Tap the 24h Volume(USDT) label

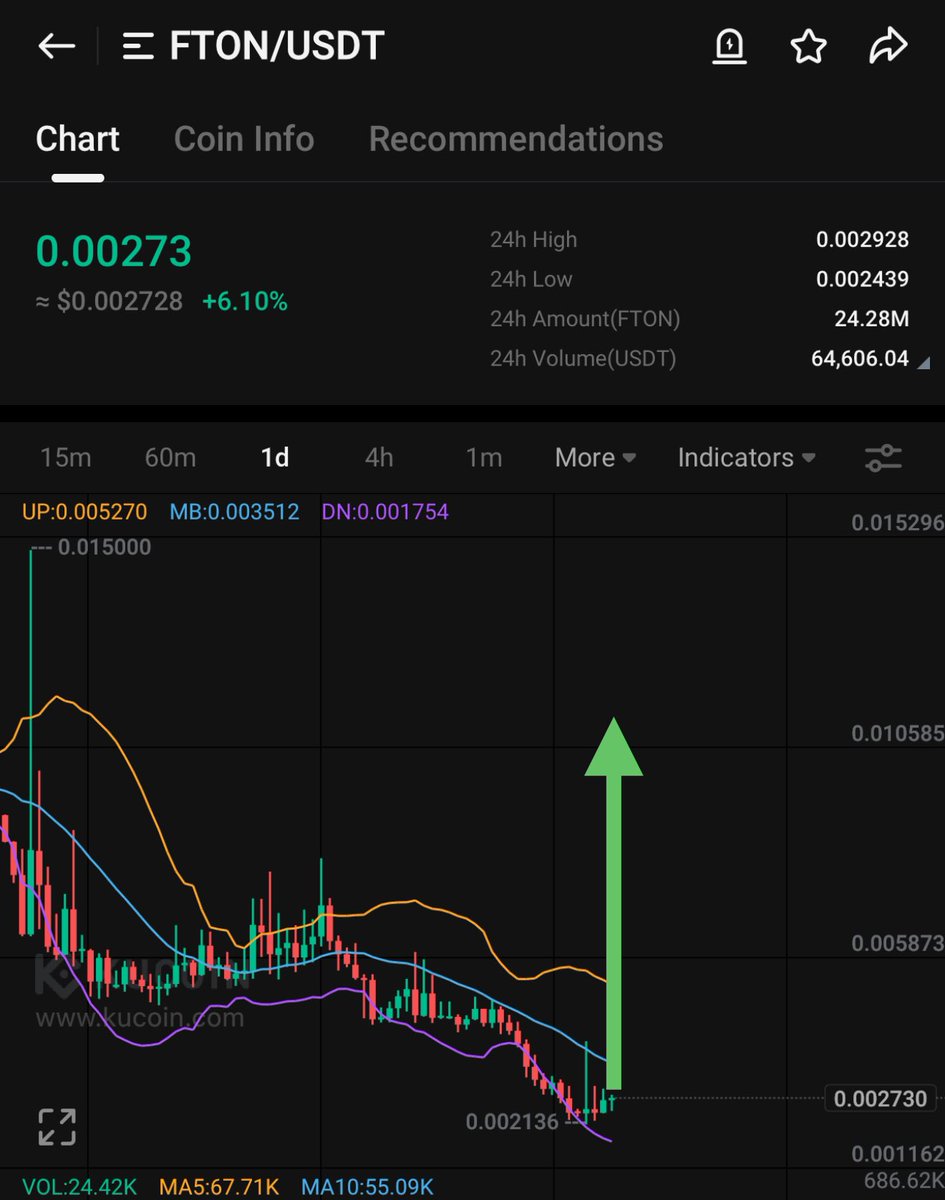click(x=583, y=358)
